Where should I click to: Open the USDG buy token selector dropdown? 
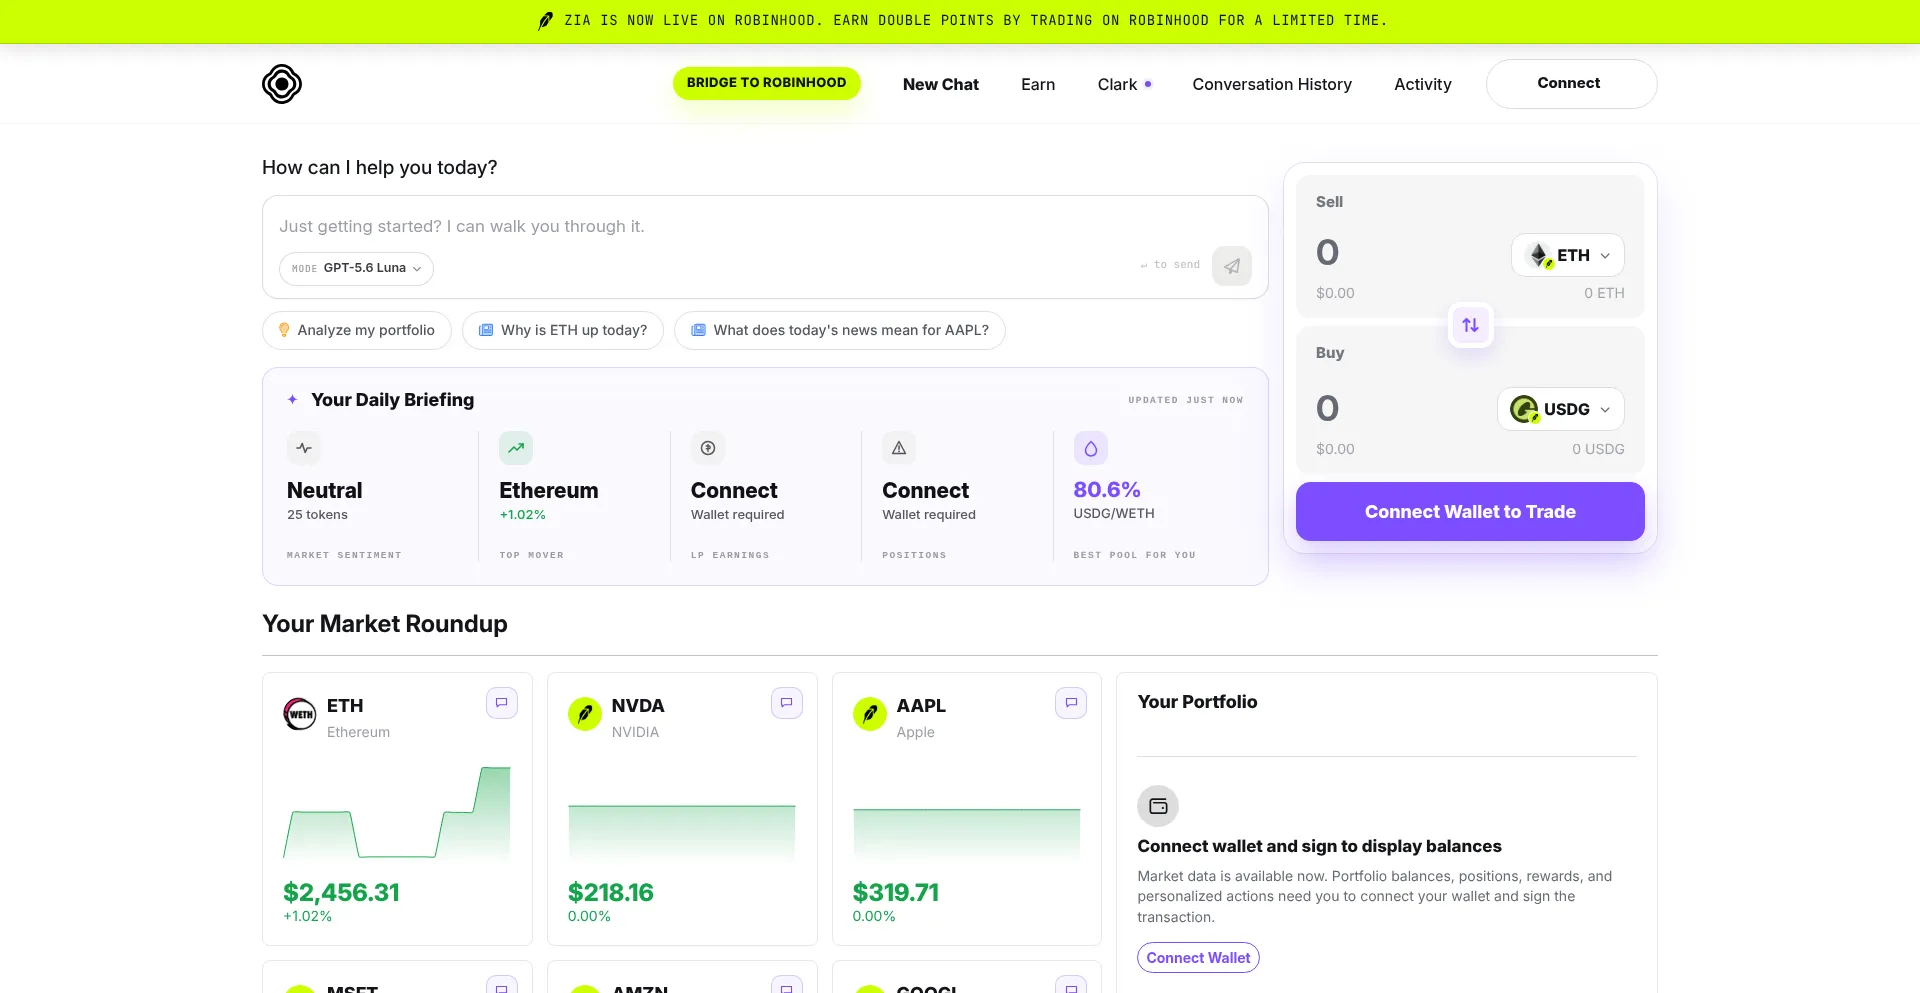[1560, 409]
